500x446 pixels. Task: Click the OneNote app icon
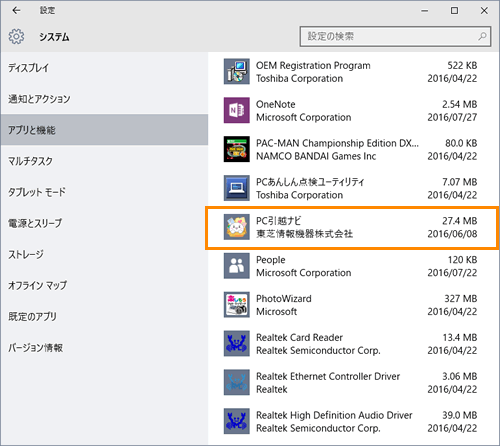click(x=237, y=110)
